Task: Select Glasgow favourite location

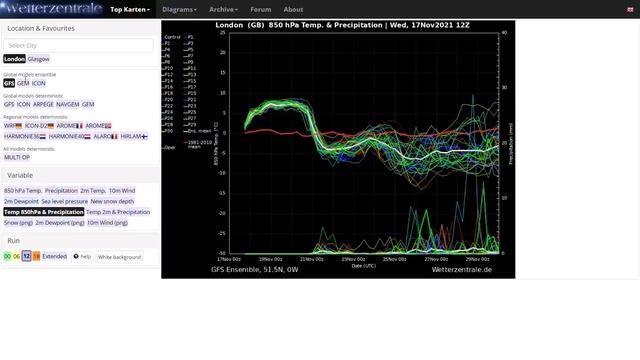Action: [x=38, y=59]
